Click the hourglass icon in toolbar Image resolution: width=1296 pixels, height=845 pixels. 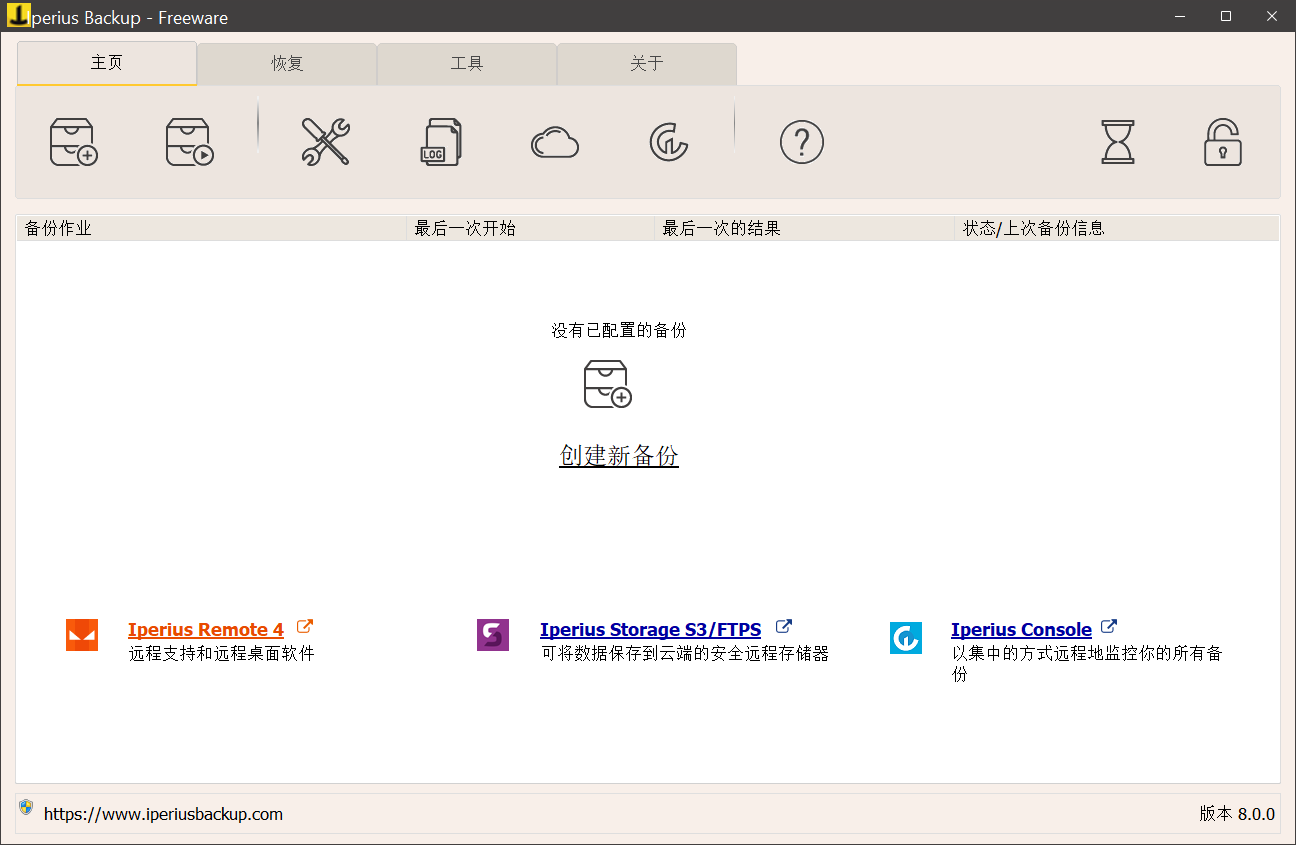[1117, 142]
